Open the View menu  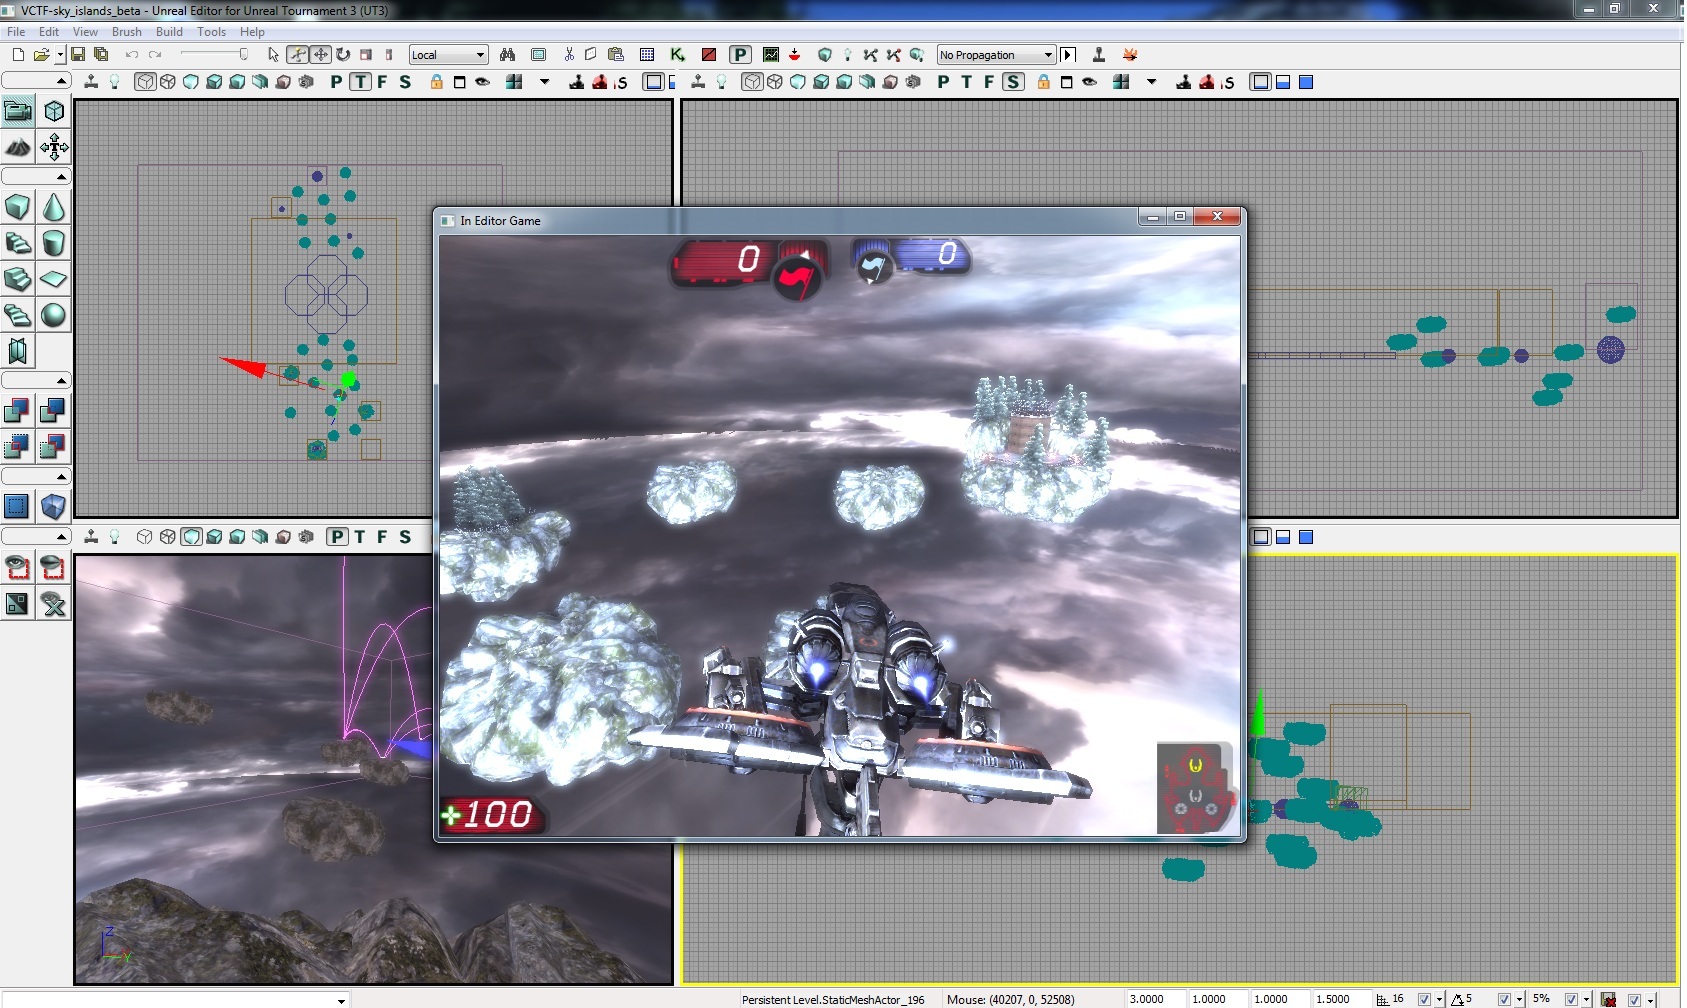(x=85, y=32)
